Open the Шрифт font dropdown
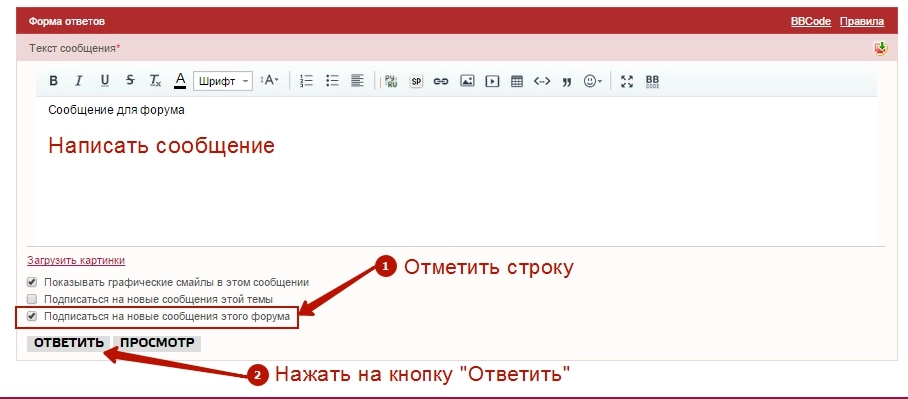This screenshot has height=399, width=908. pyautogui.click(x=223, y=81)
